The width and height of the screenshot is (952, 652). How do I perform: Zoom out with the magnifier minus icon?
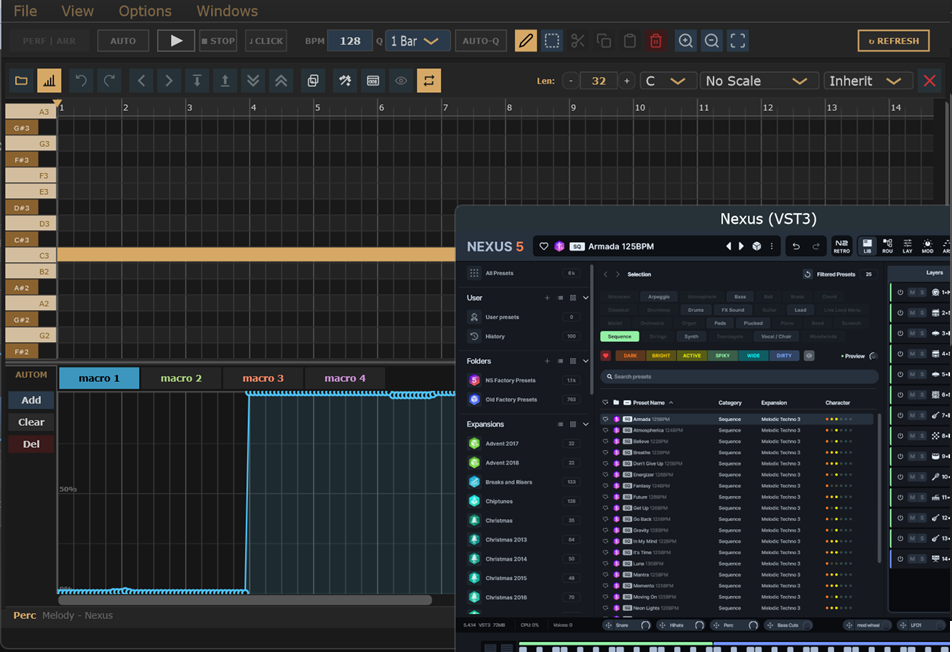click(712, 41)
